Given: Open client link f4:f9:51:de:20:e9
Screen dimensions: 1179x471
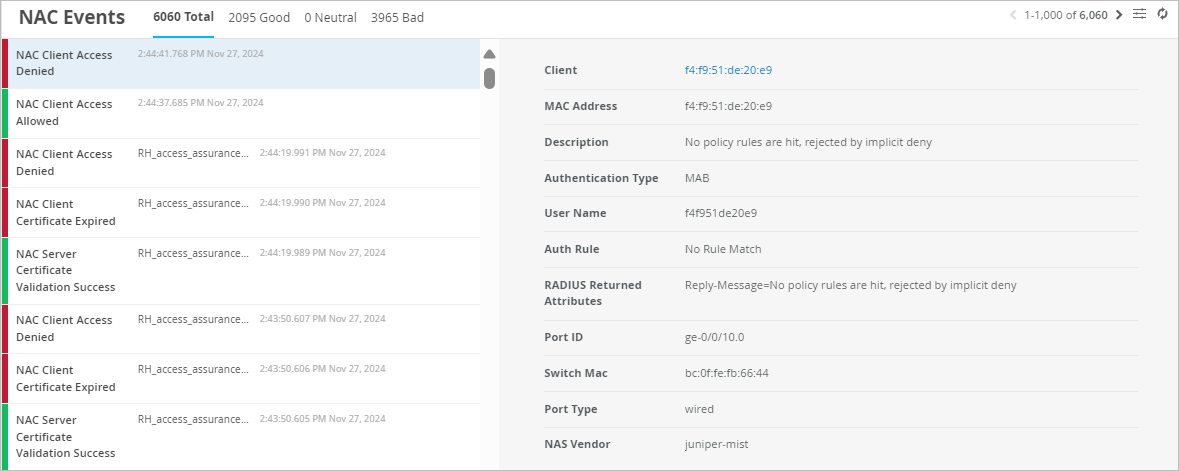Looking at the screenshot, I should (728, 70).
